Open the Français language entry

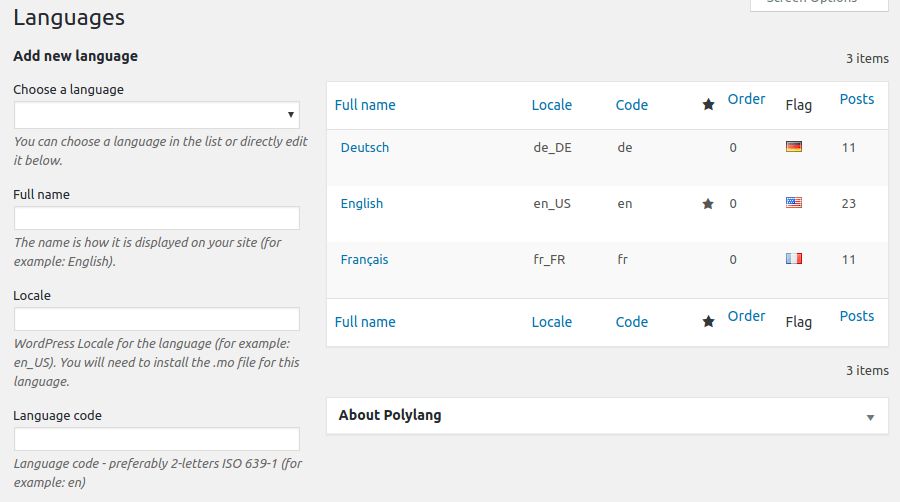tap(364, 259)
